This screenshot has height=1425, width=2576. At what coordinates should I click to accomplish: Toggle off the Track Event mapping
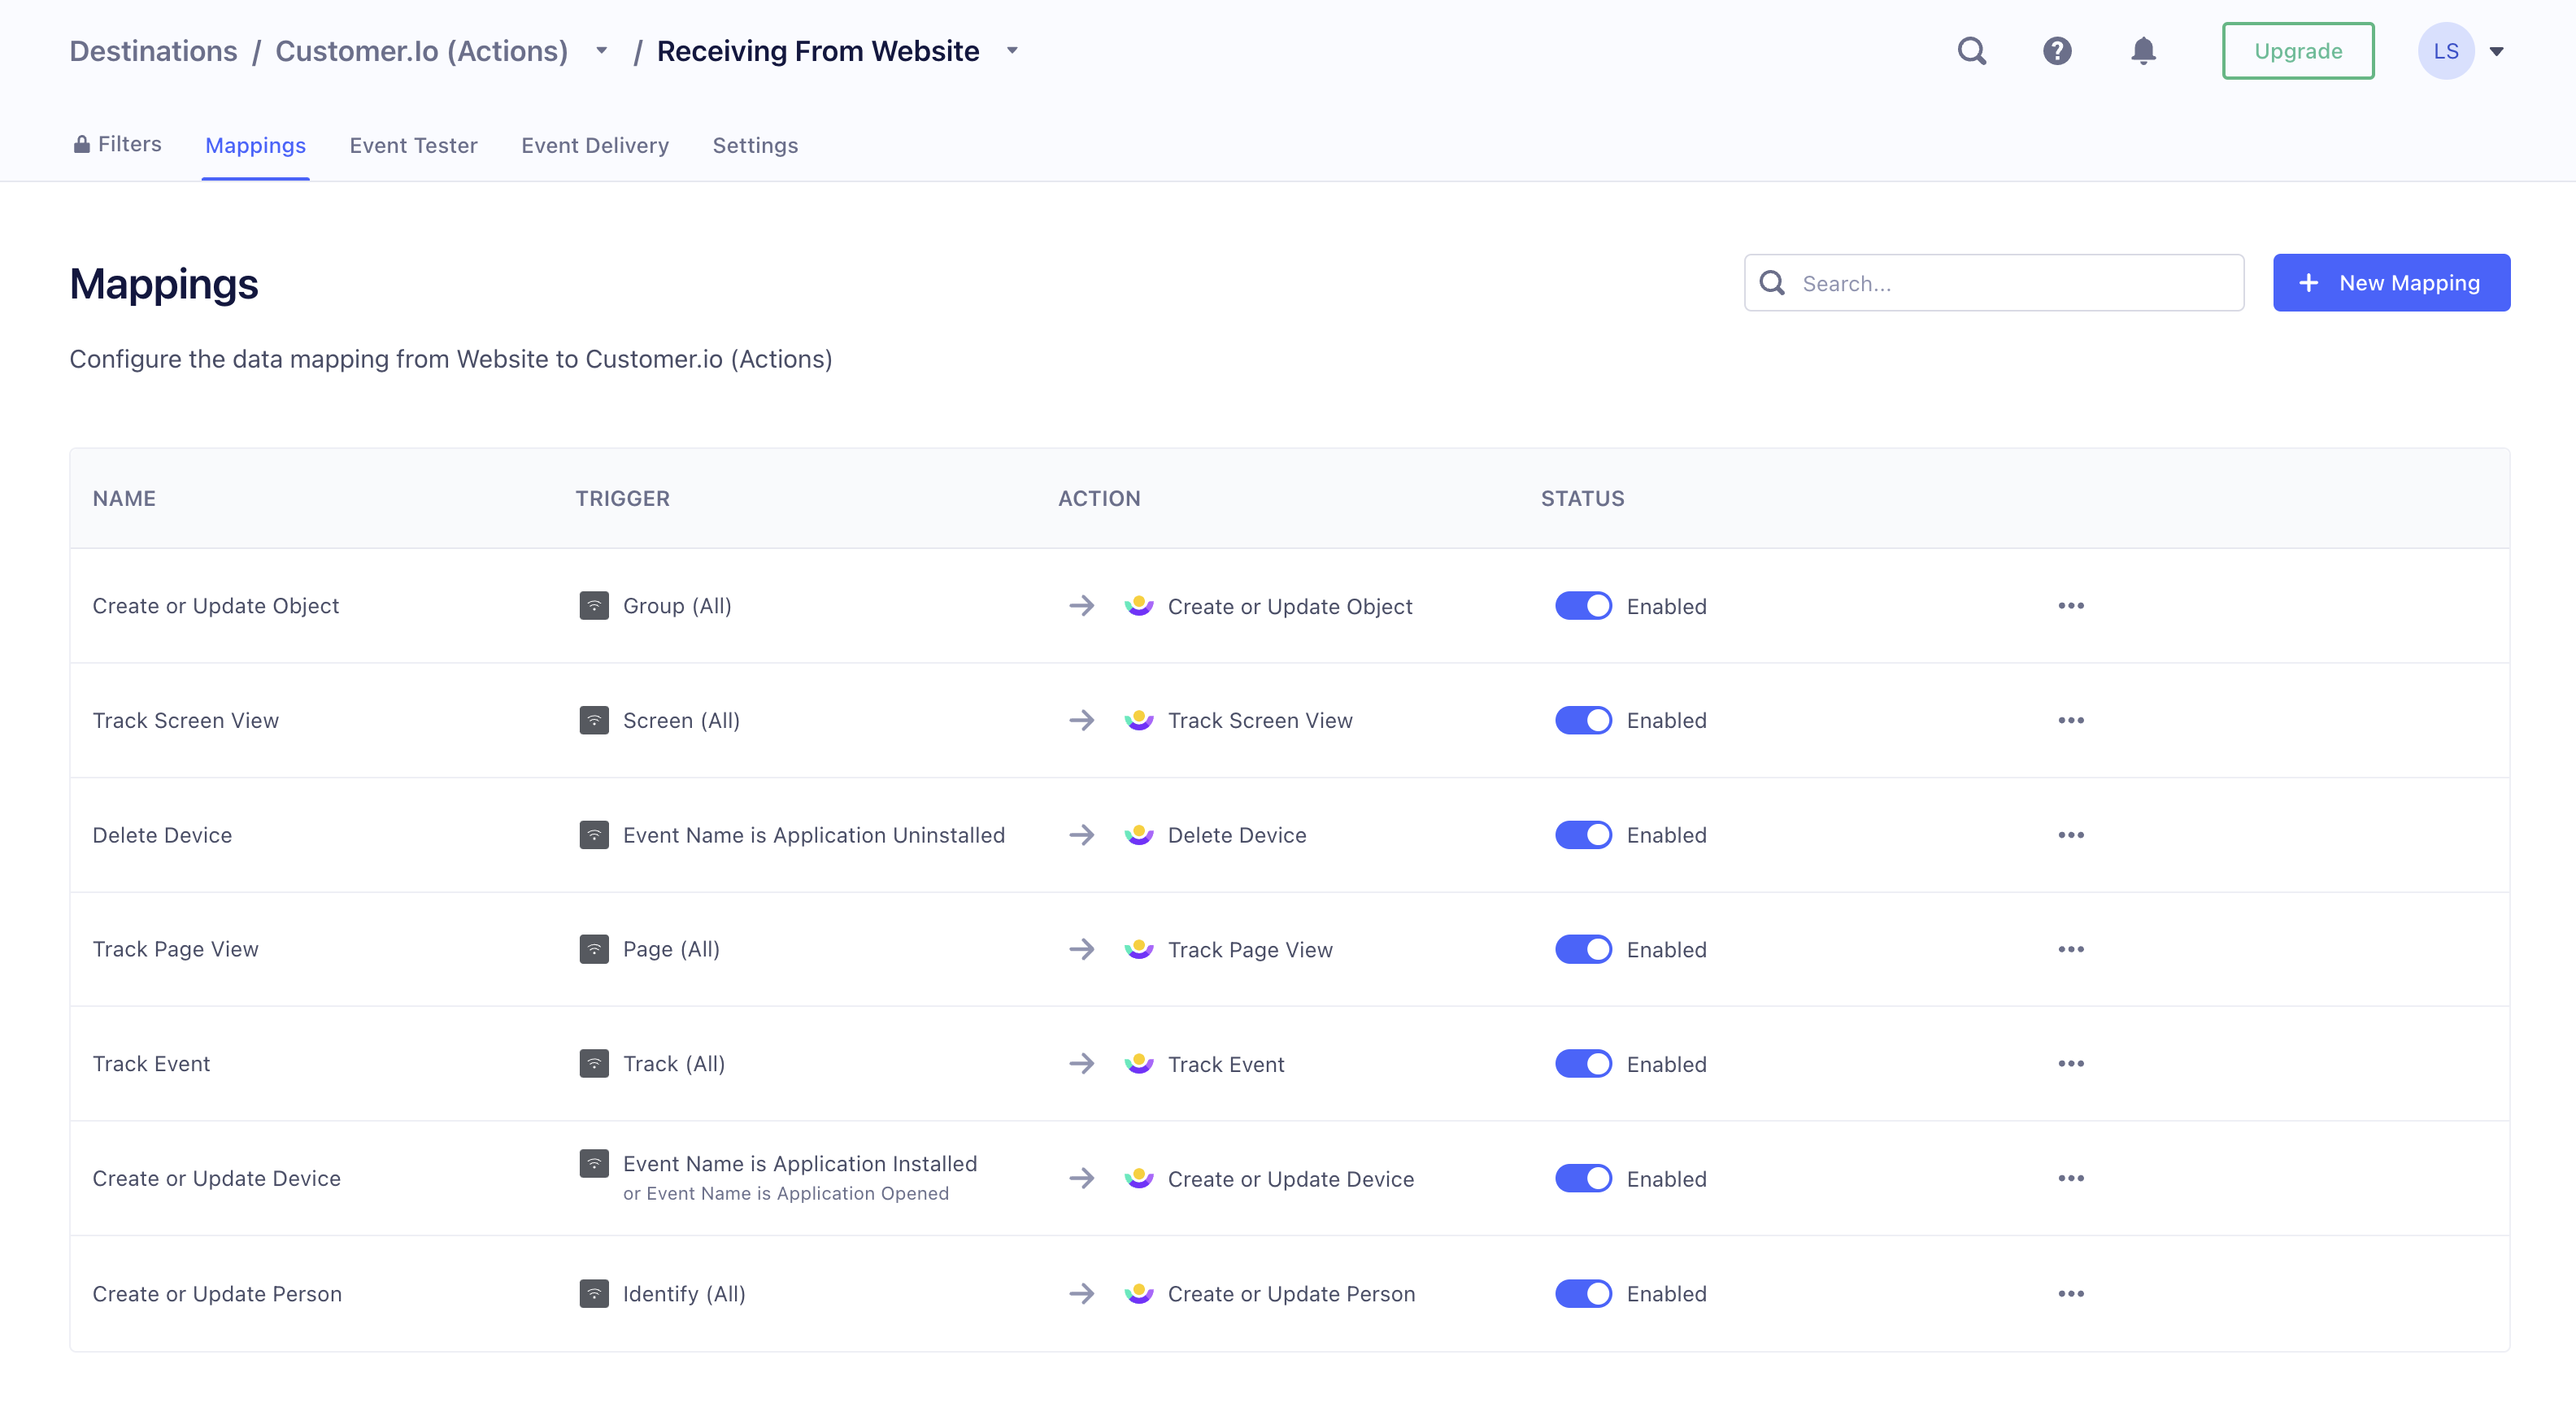click(x=1583, y=1064)
